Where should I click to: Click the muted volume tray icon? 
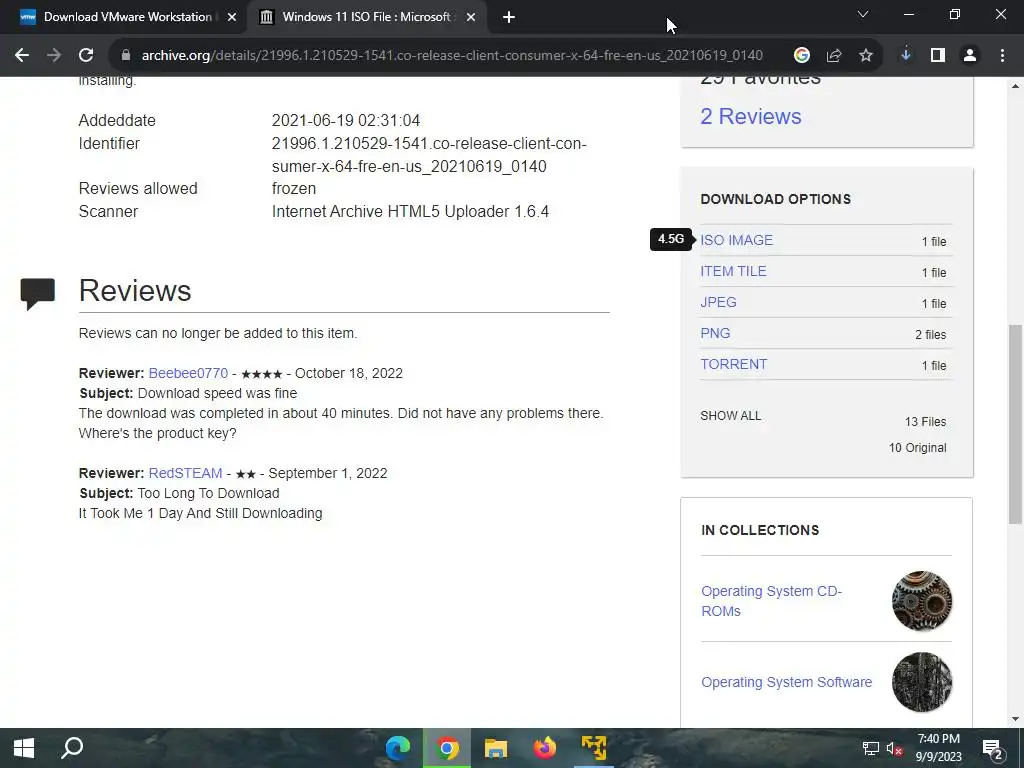pyautogui.click(x=895, y=748)
